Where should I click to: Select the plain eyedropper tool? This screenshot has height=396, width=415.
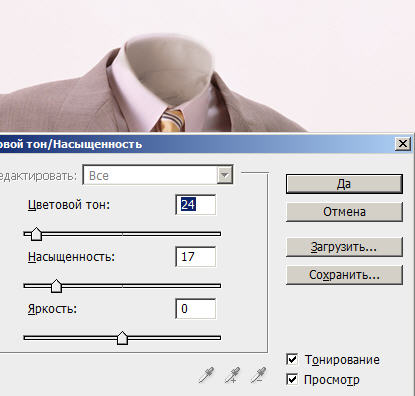(x=206, y=374)
